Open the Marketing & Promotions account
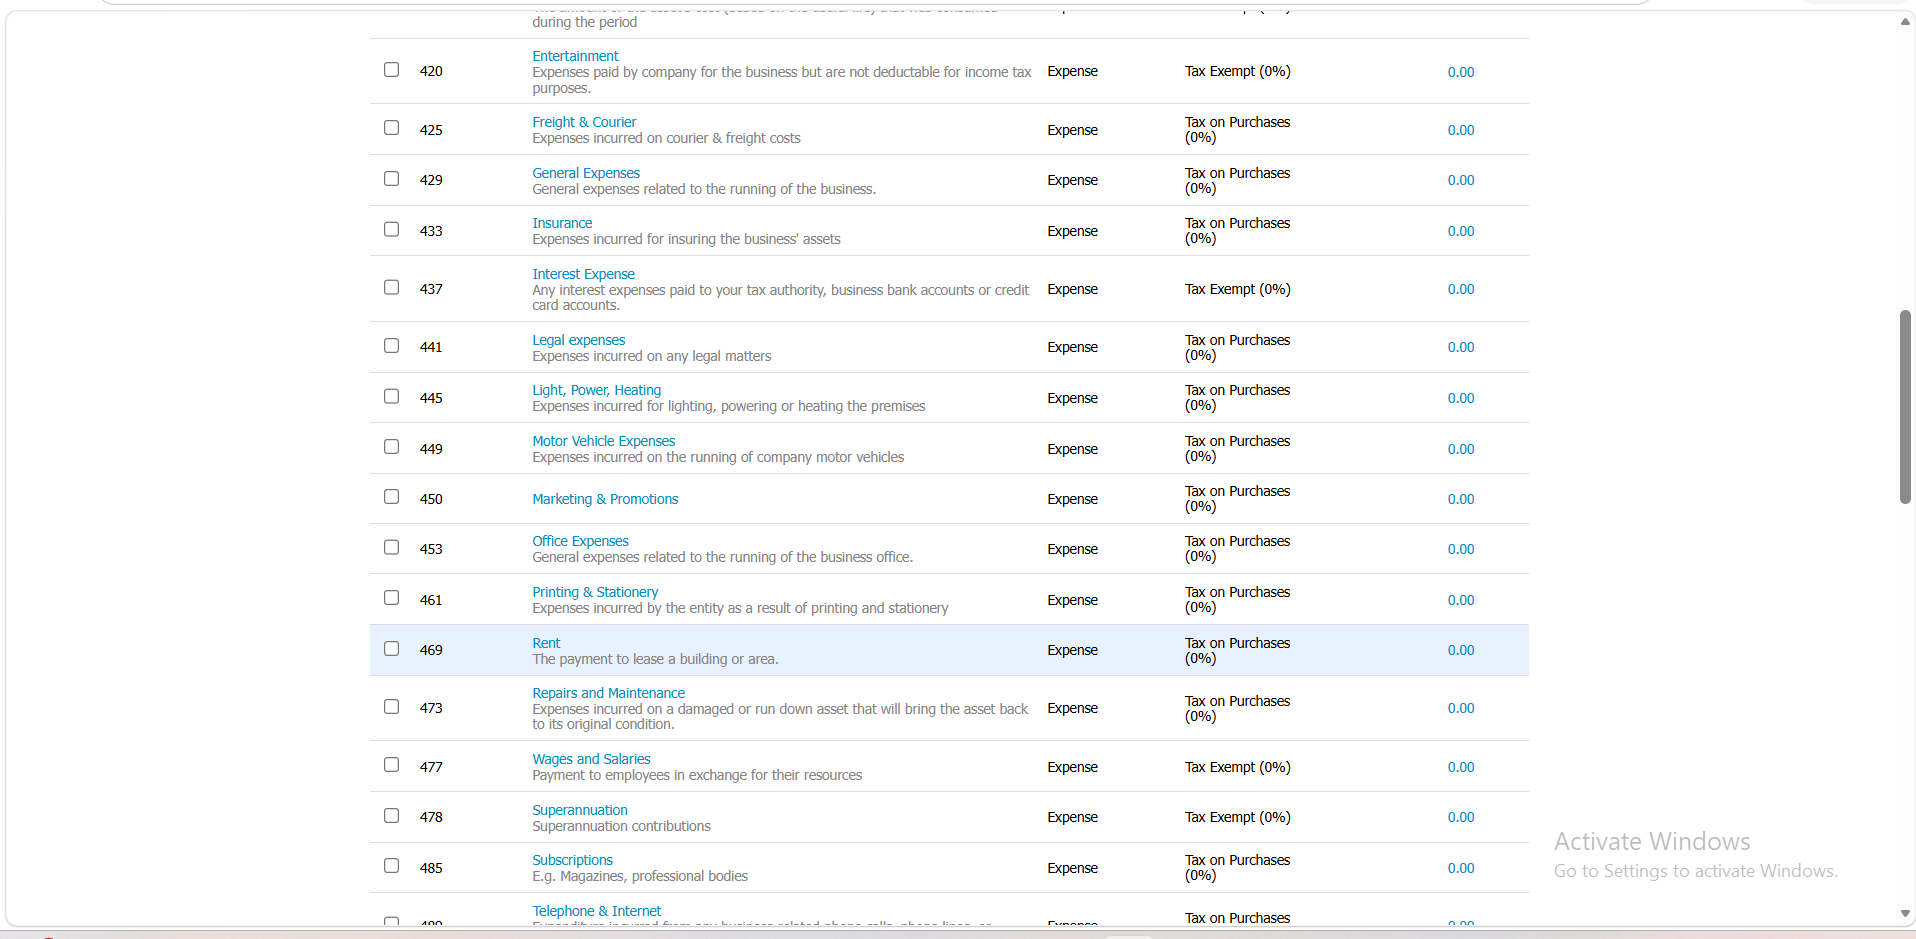Screen dimensions: 1916x939 [605, 499]
